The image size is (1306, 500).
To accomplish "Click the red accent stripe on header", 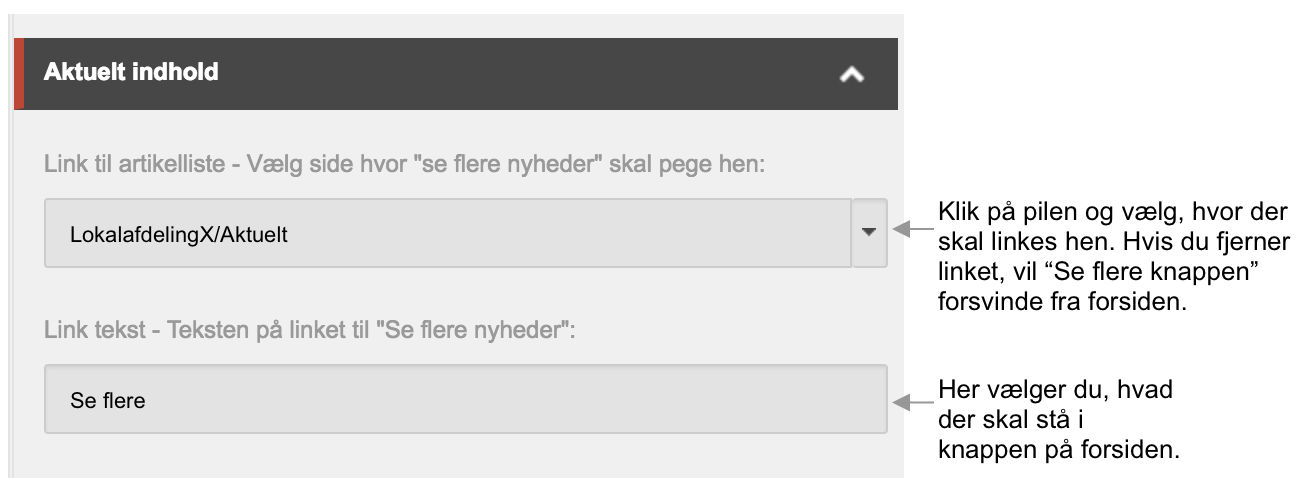I will pos(18,73).
